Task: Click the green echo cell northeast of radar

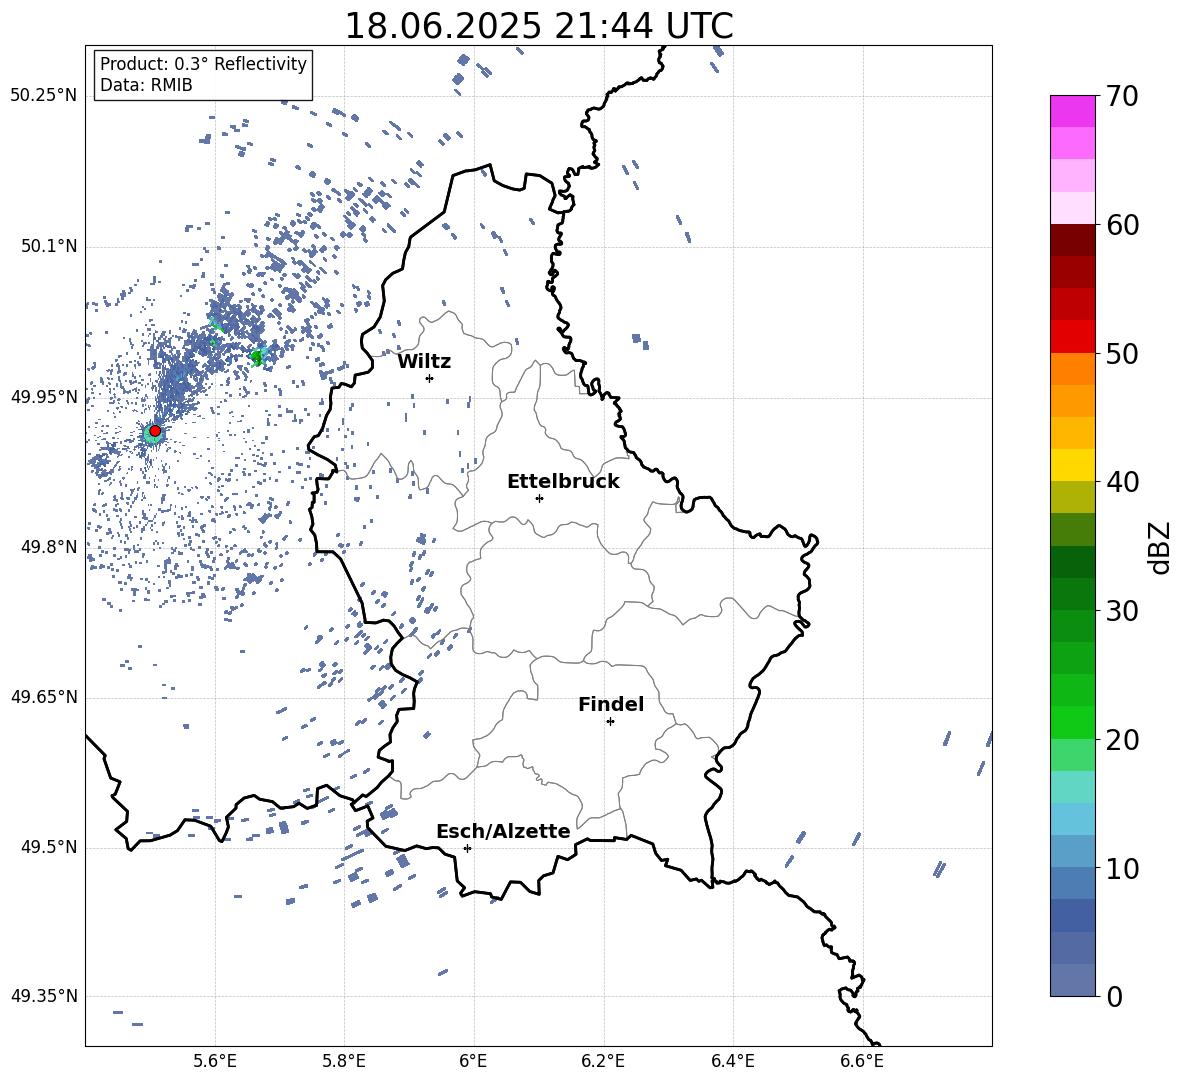Action: (258, 356)
